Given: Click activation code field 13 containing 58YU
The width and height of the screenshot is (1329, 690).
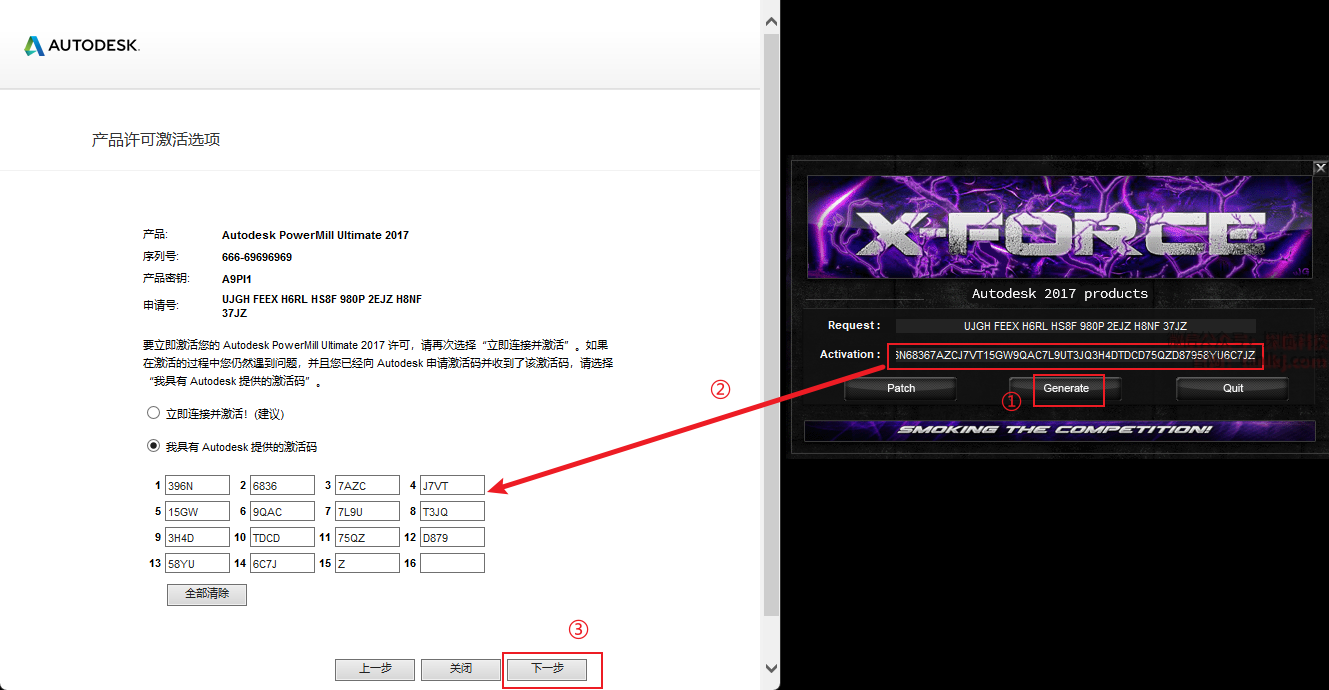Looking at the screenshot, I should pyautogui.click(x=197, y=563).
